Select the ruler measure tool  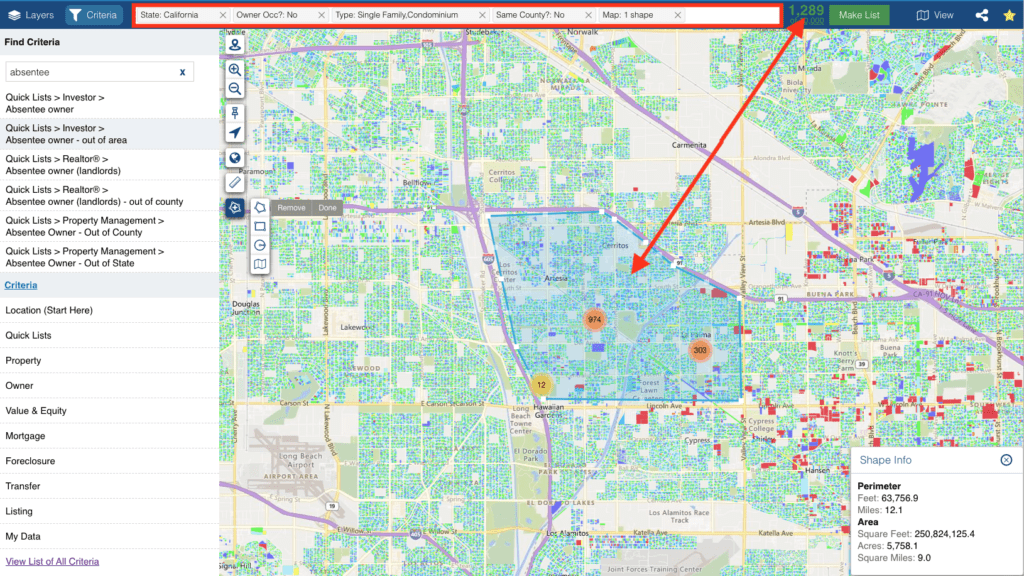[235, 182]
